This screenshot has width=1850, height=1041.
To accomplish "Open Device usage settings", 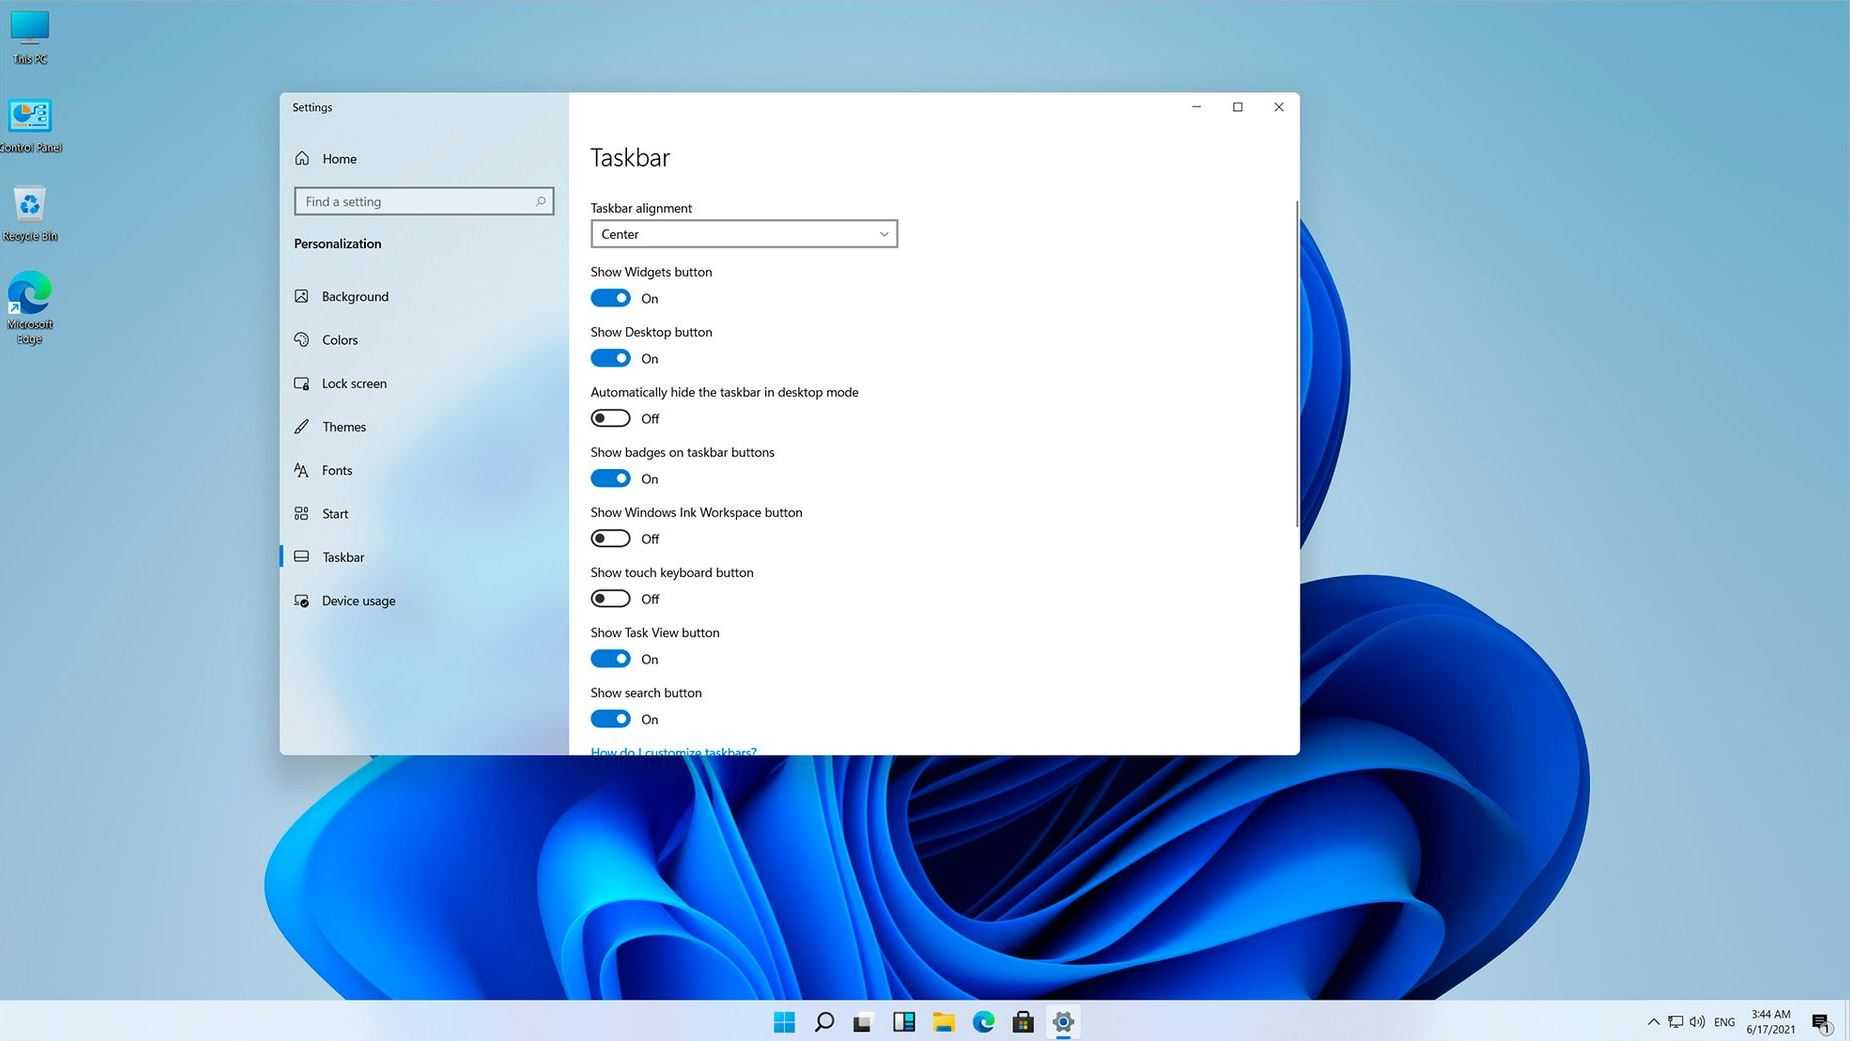I will [424, 601].
